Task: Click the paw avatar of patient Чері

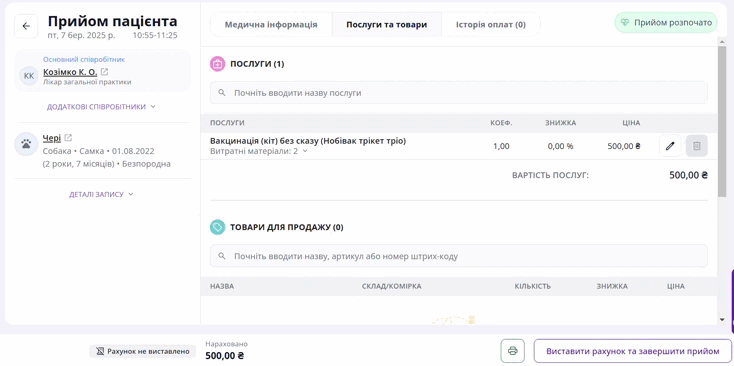Action: click(x=26, y=144)
